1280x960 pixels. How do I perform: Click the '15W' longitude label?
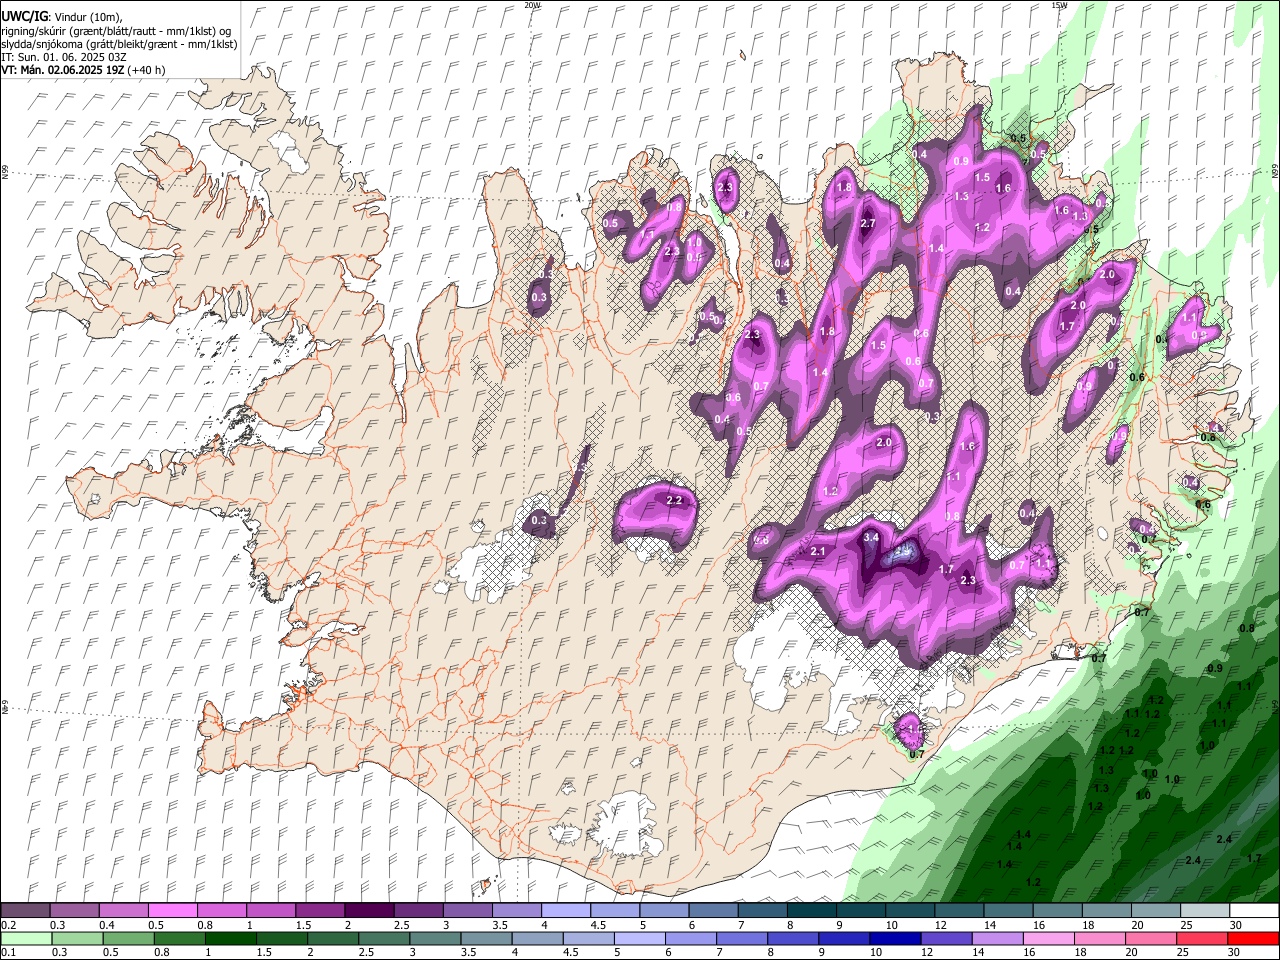(x=1059, y=5)
